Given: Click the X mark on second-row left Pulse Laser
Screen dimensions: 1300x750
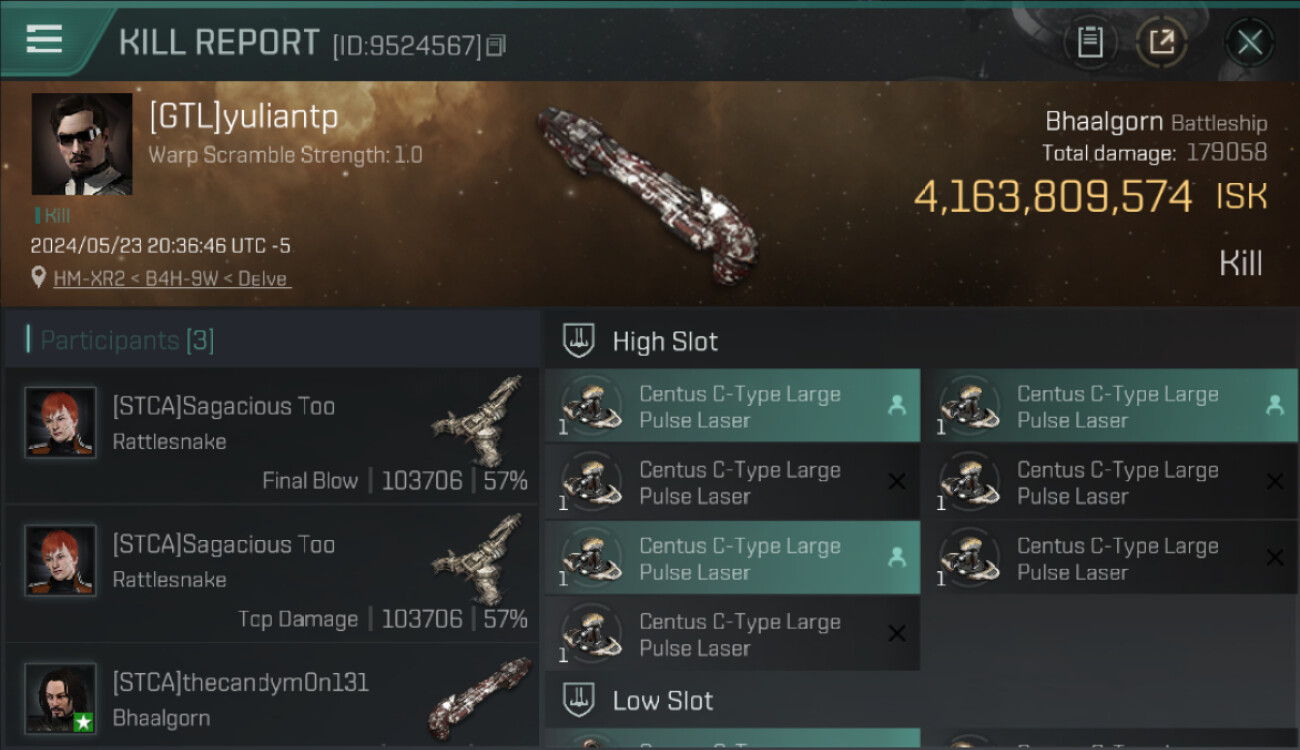Looking at the screenshot, I should coord(897,482).
